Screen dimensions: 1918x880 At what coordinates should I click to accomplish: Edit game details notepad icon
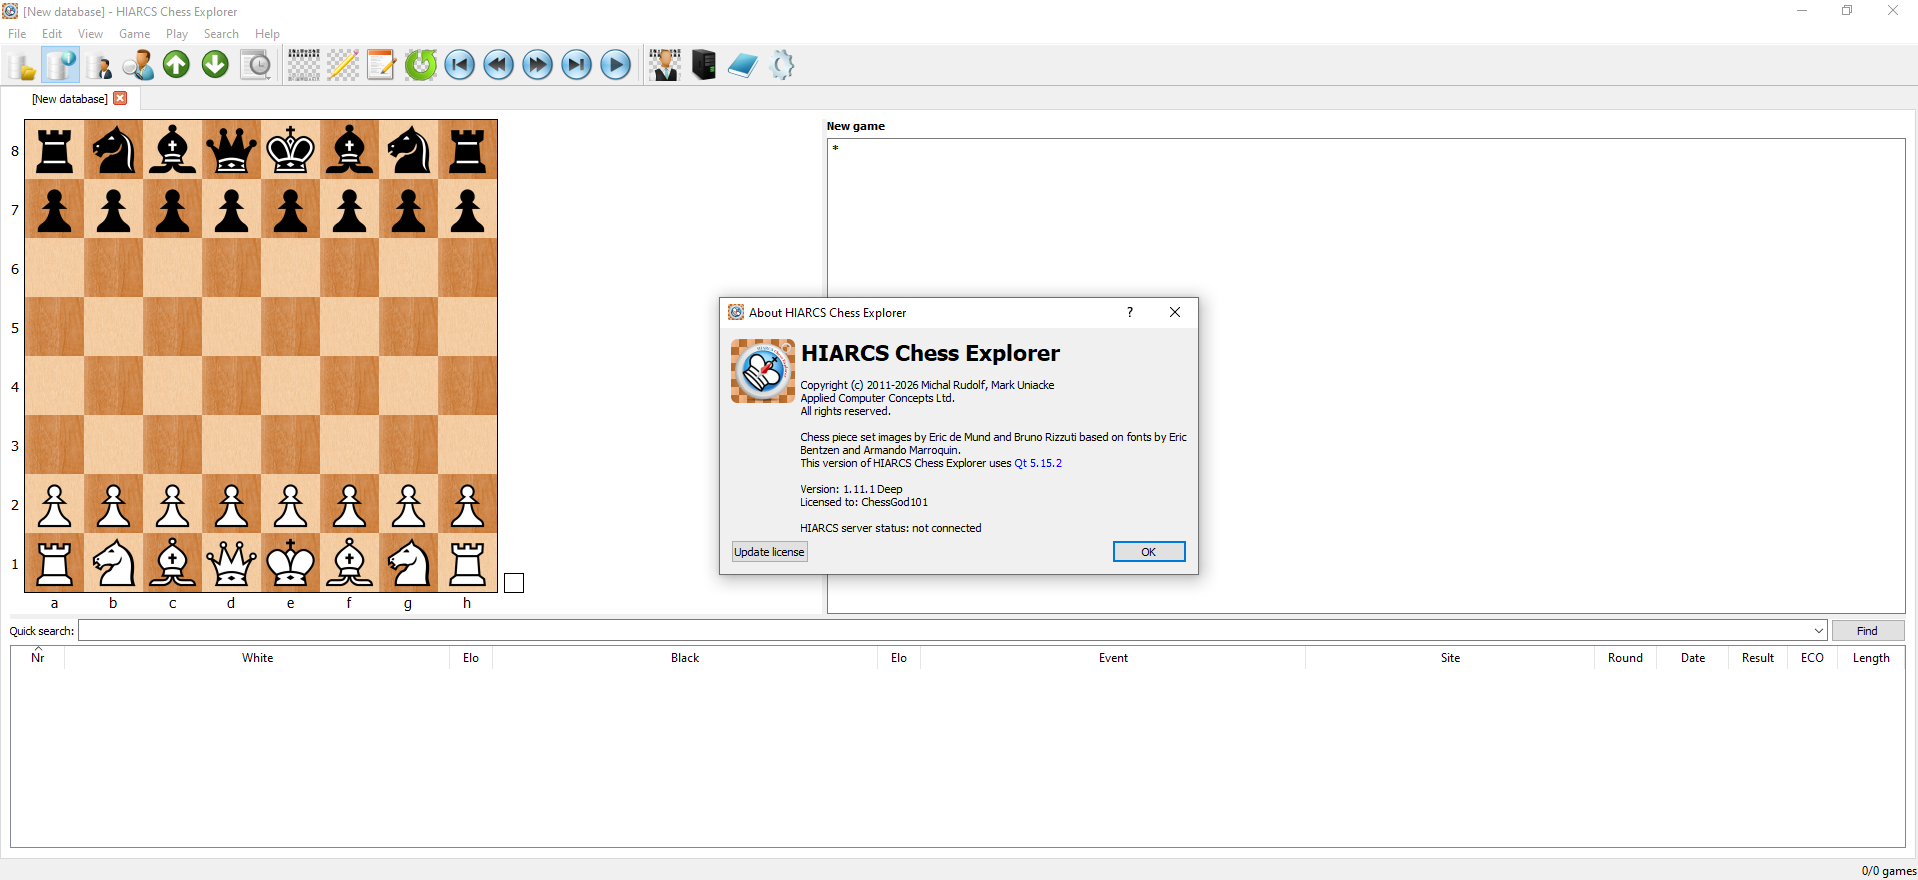pos(381,66)
